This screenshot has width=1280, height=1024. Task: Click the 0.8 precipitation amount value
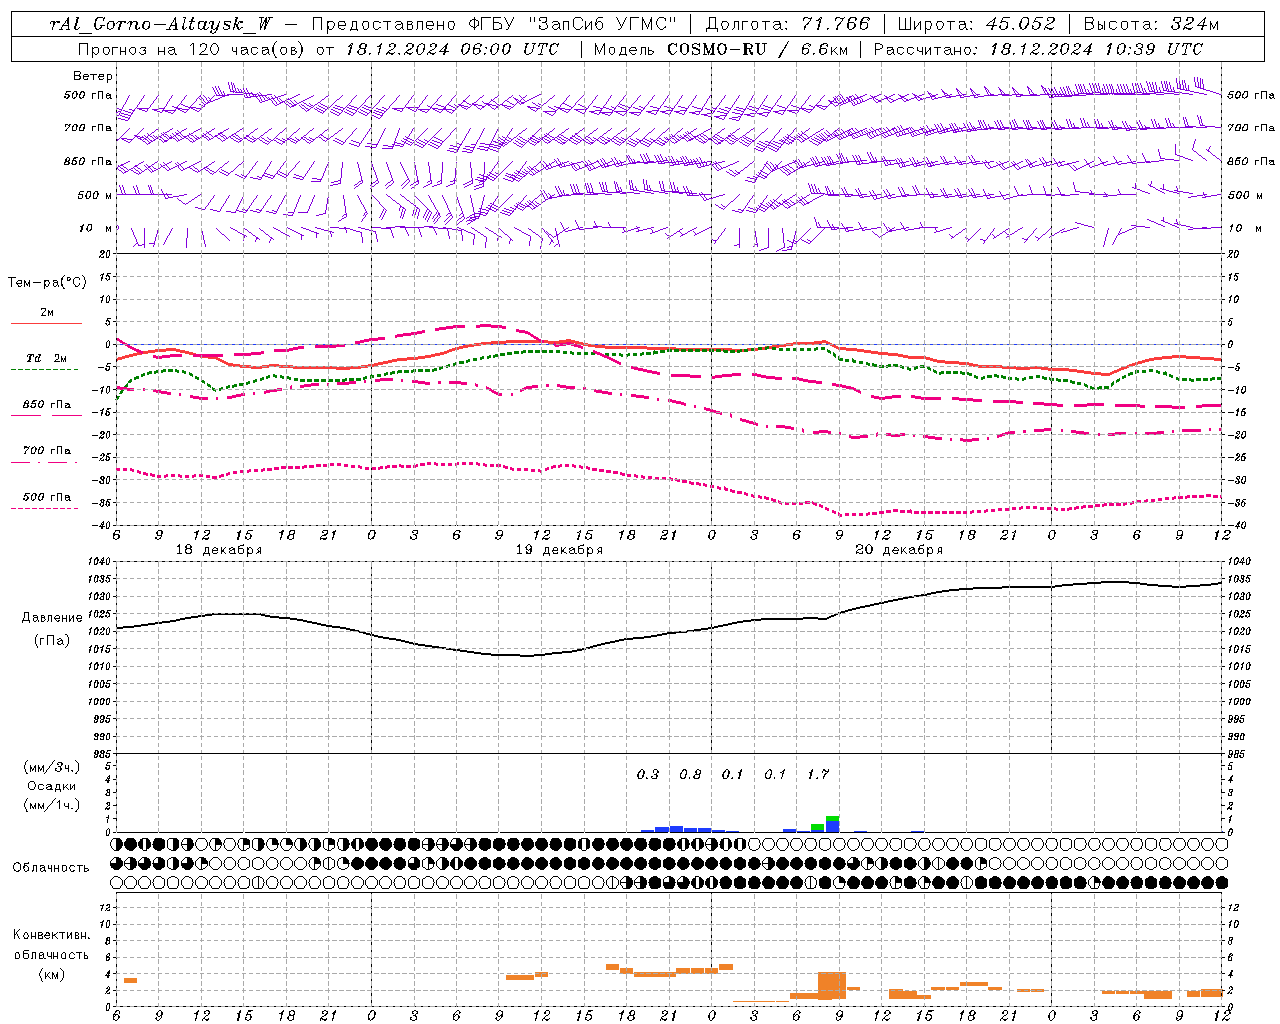pos(690,774)
